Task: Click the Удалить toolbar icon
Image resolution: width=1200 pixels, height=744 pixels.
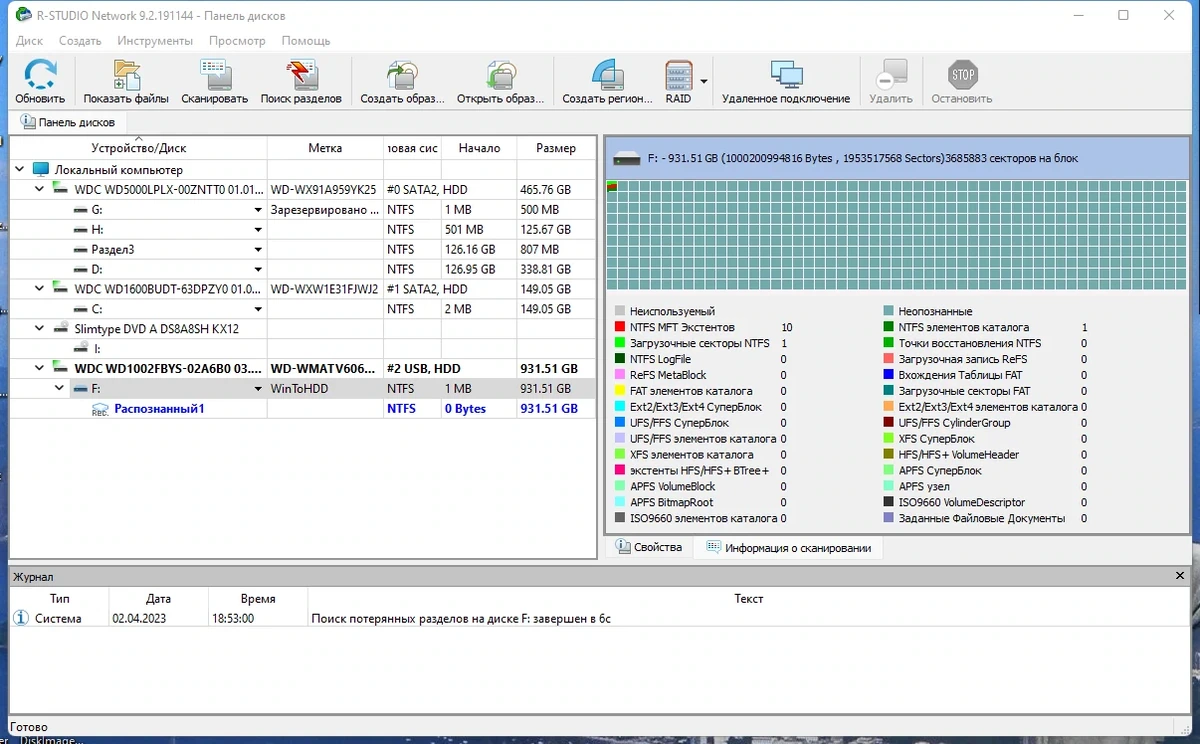Action: coord(890,75)
